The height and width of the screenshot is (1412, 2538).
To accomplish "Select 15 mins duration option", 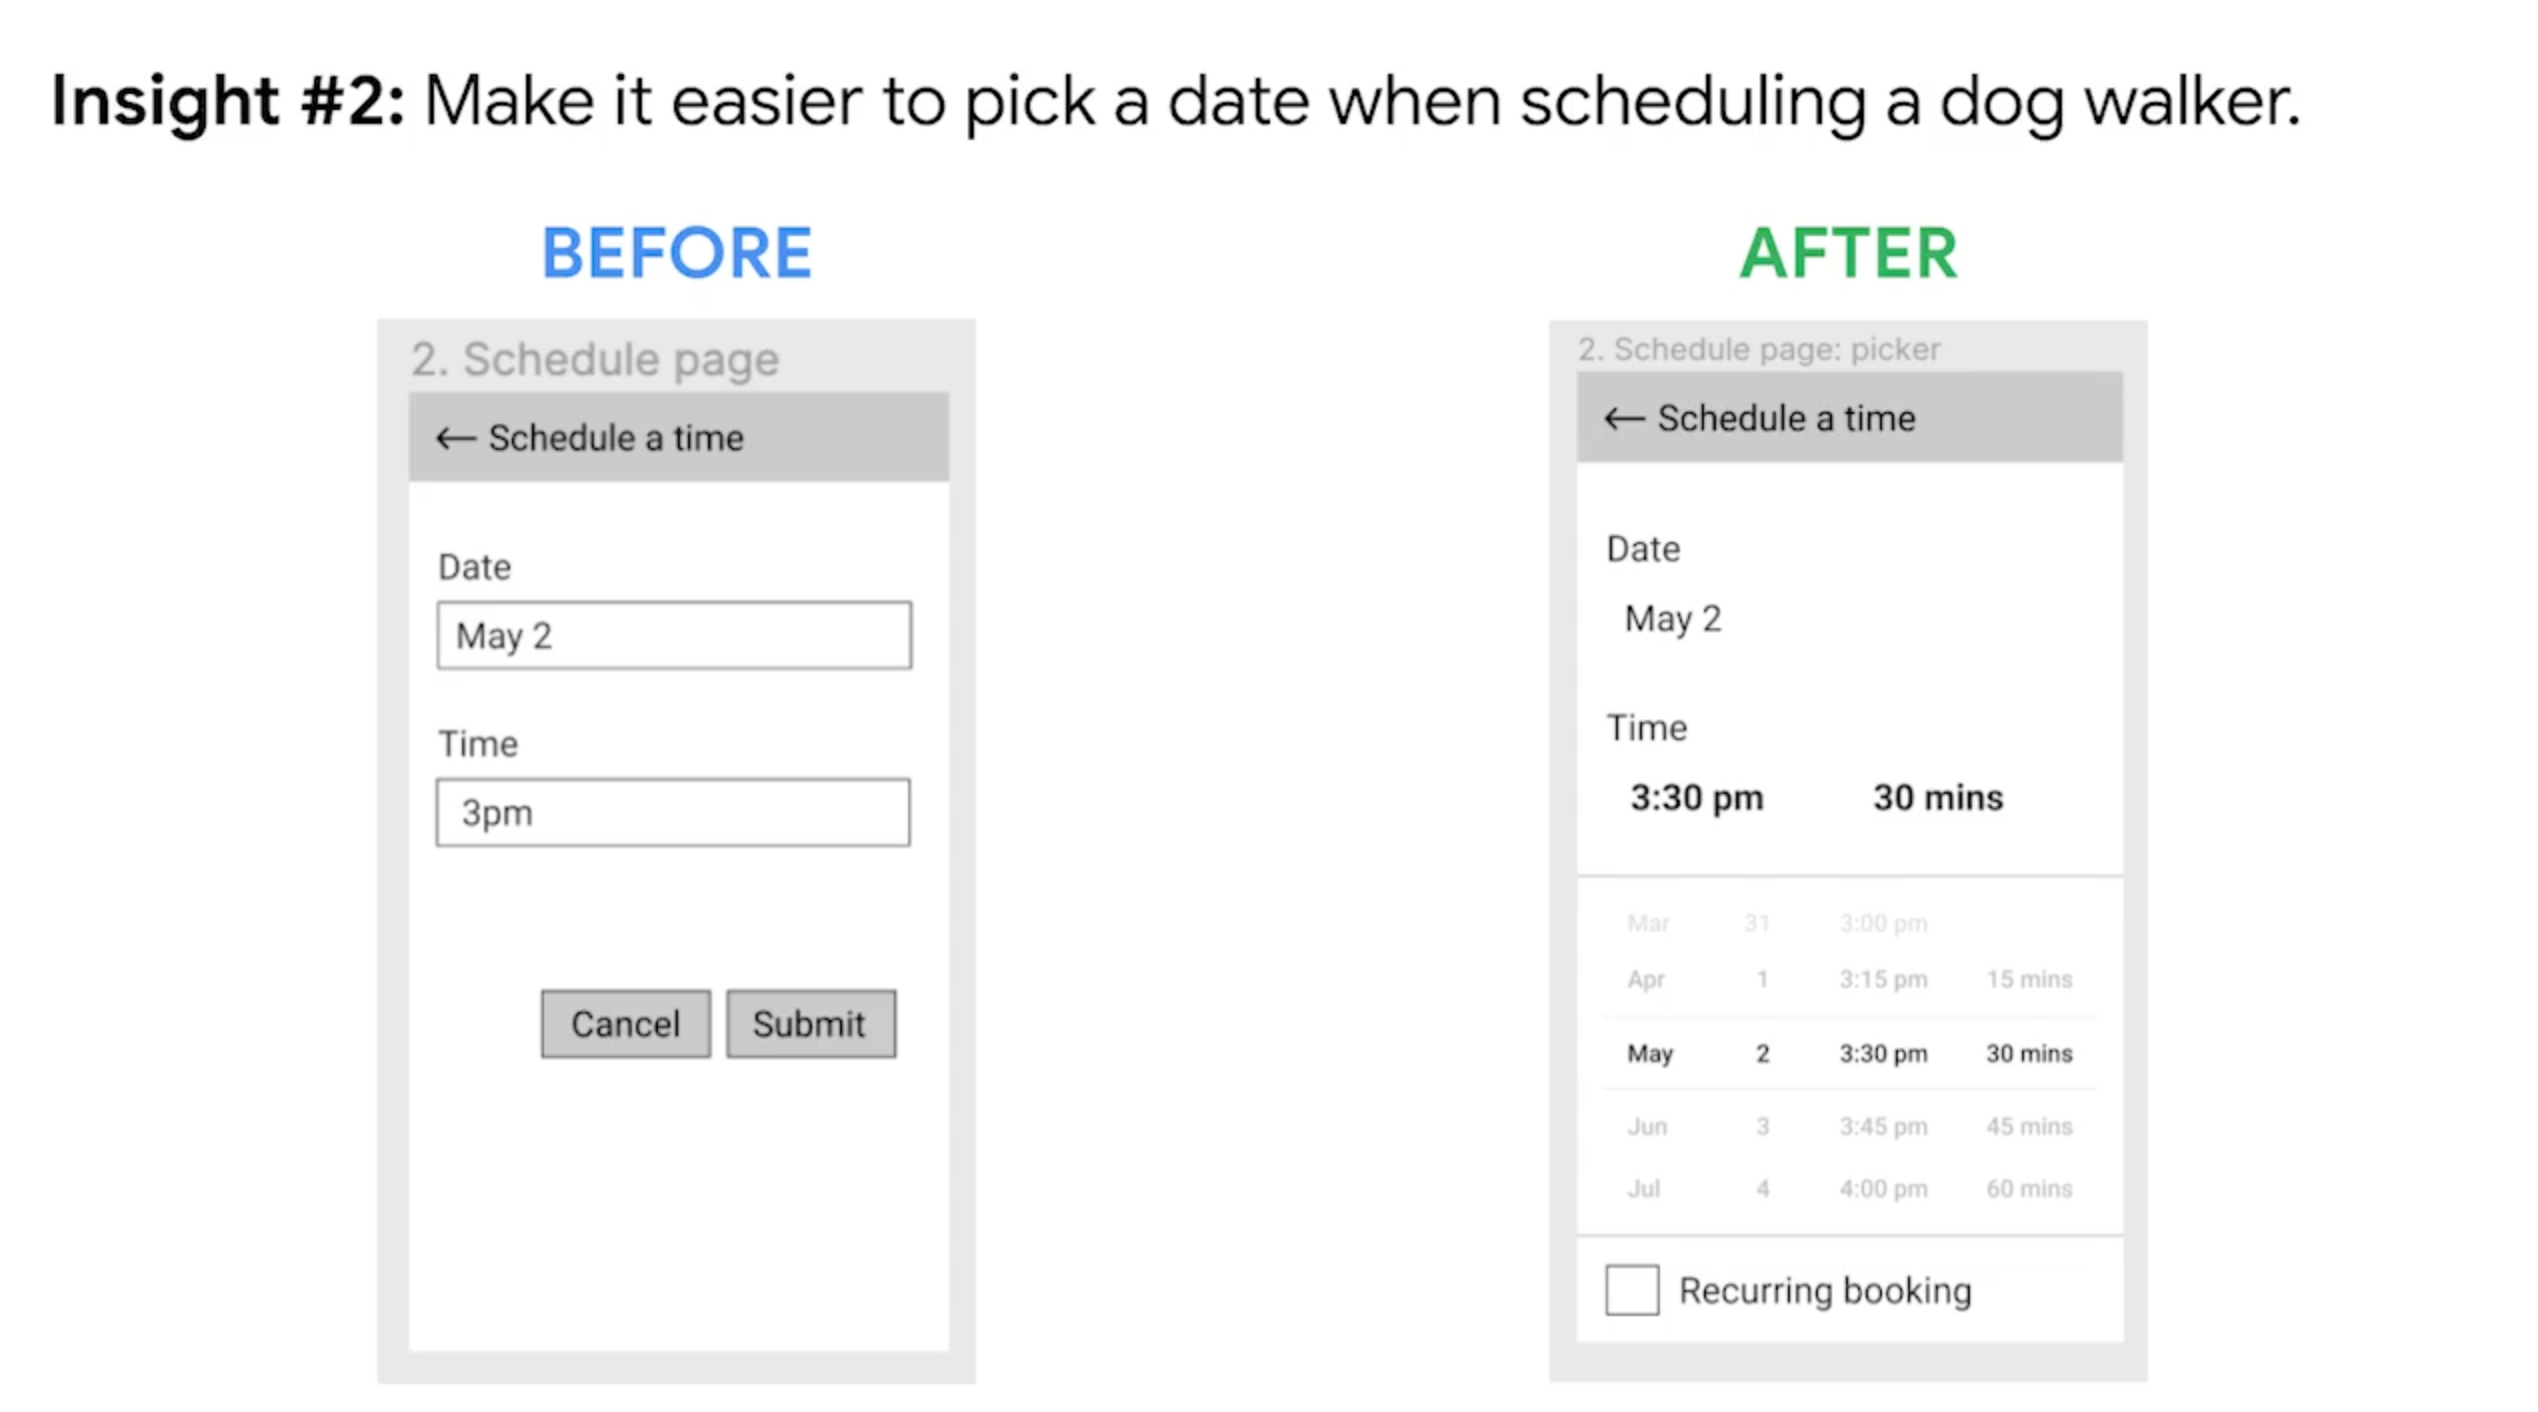I will 2029,979.
